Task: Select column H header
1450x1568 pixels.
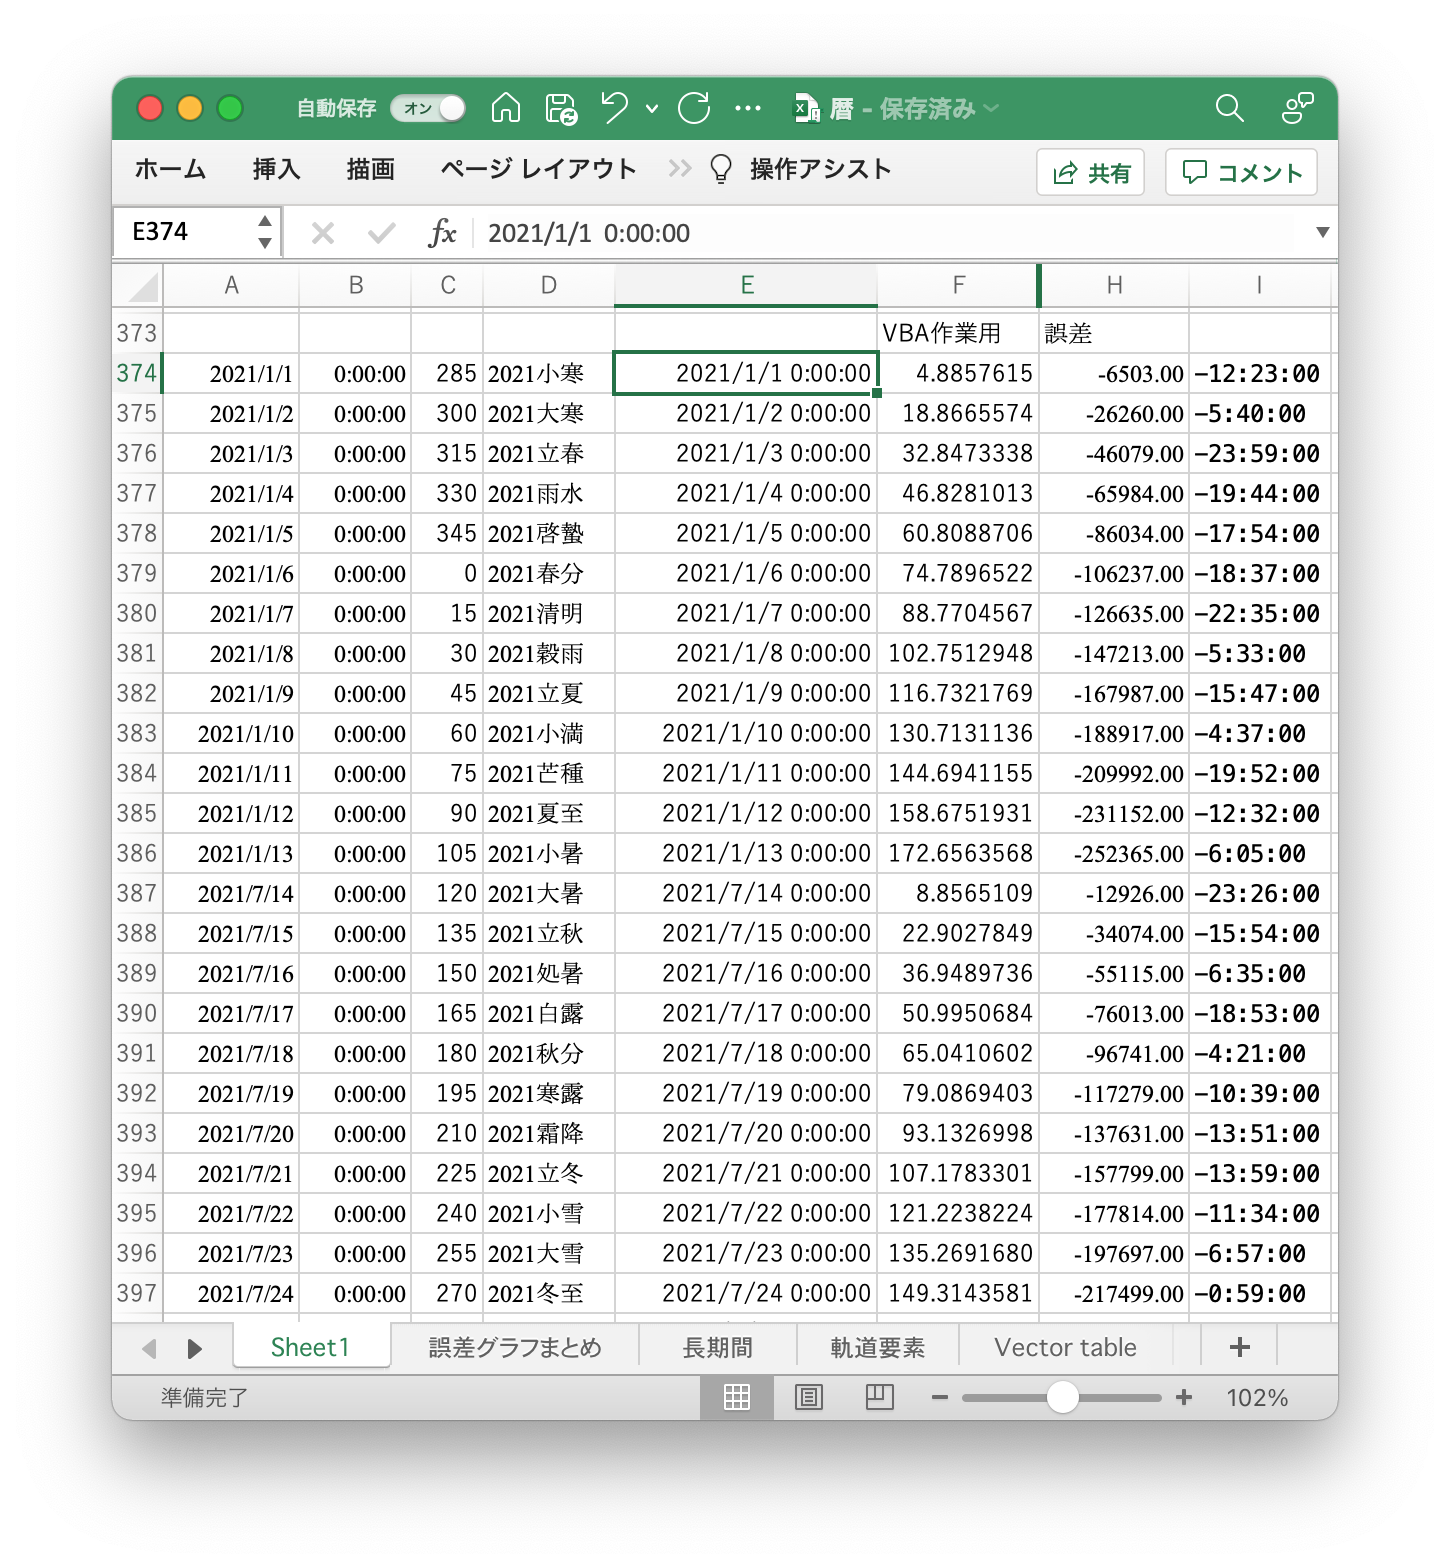Action: tap(1114, 286)
